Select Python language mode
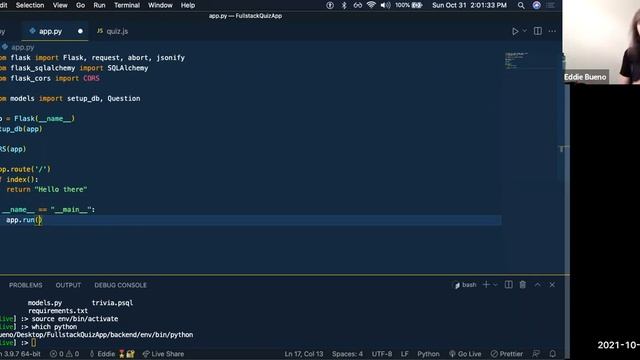640x360 pixels. tap(428, 354)
